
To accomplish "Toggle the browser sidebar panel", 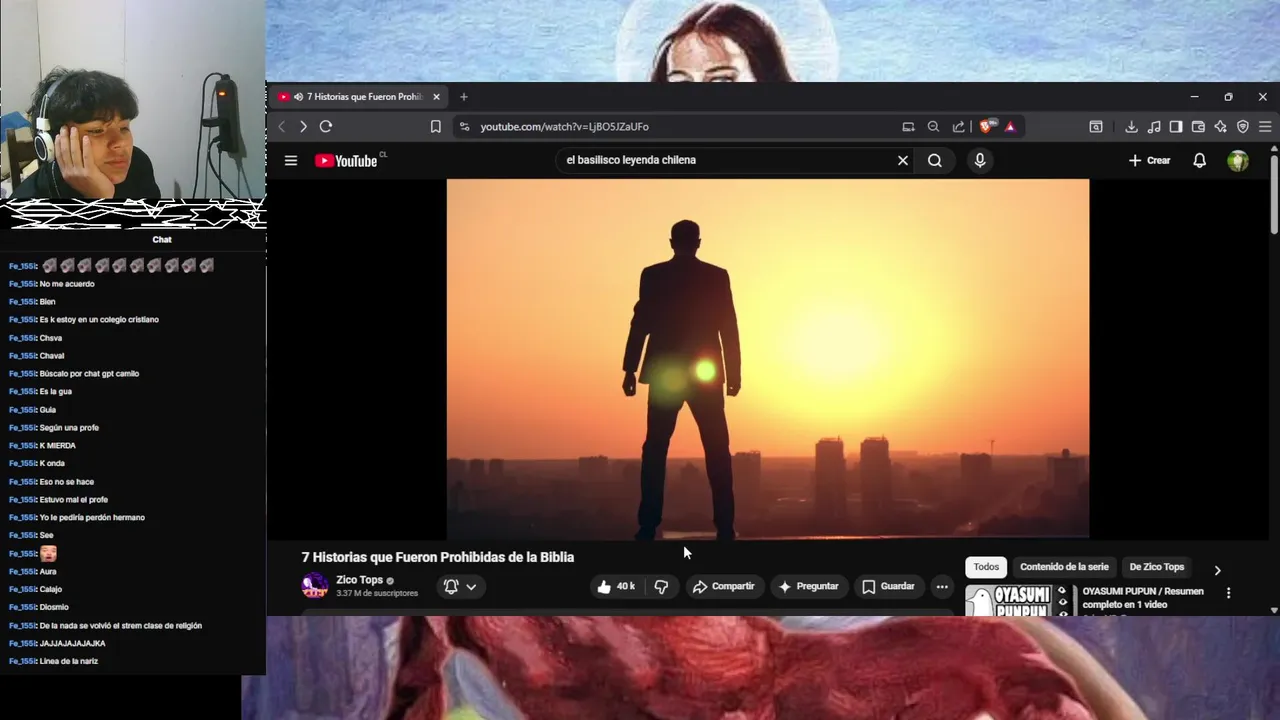I will pyautogui.click(x=1176, y=127).
